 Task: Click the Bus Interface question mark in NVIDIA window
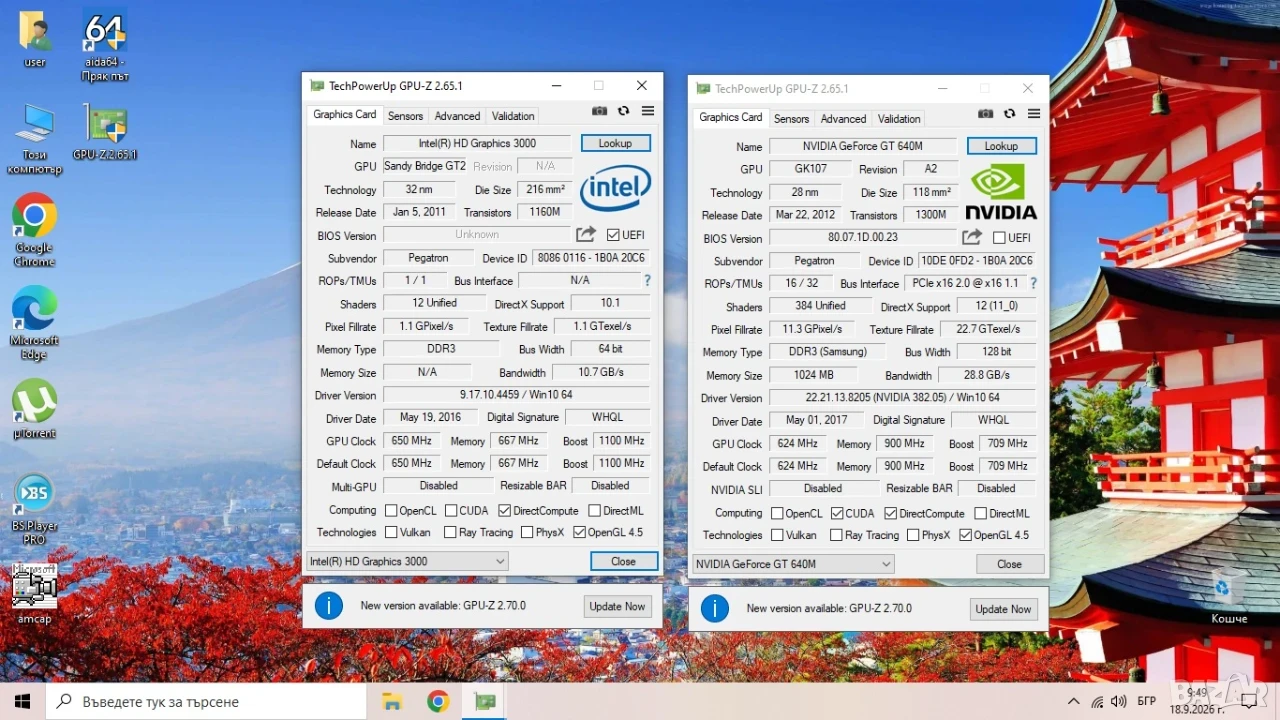(x=1033, y=283)
